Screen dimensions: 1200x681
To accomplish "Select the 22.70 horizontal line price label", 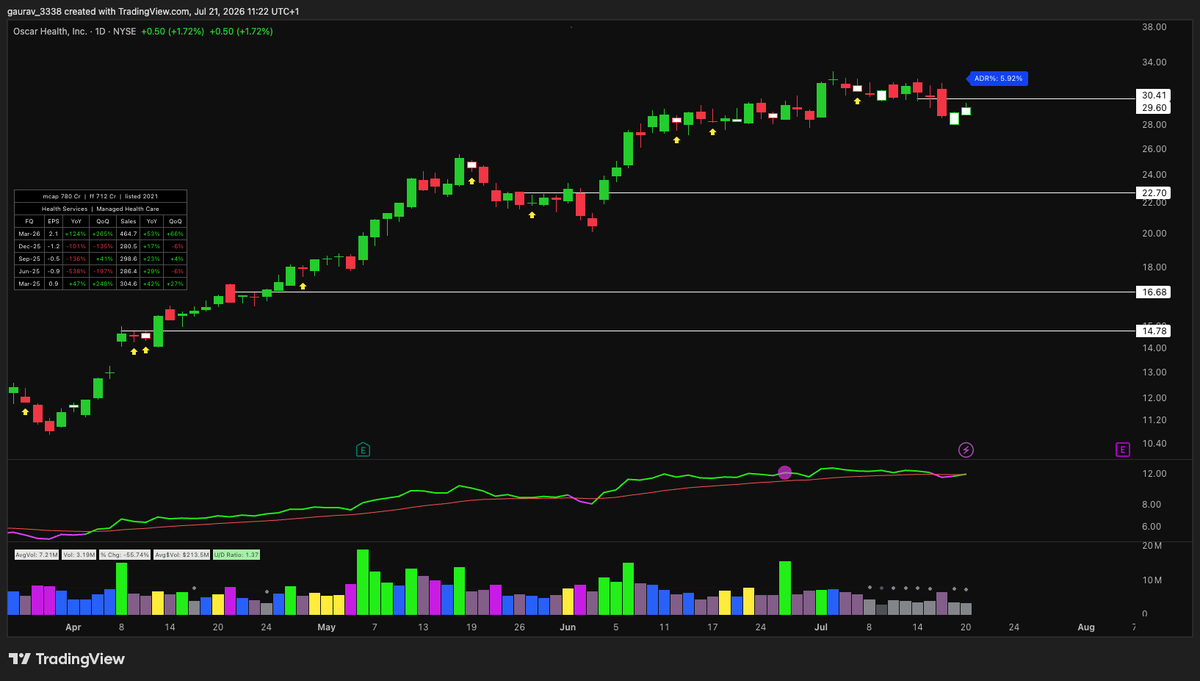I will [x=1153, y=192].
